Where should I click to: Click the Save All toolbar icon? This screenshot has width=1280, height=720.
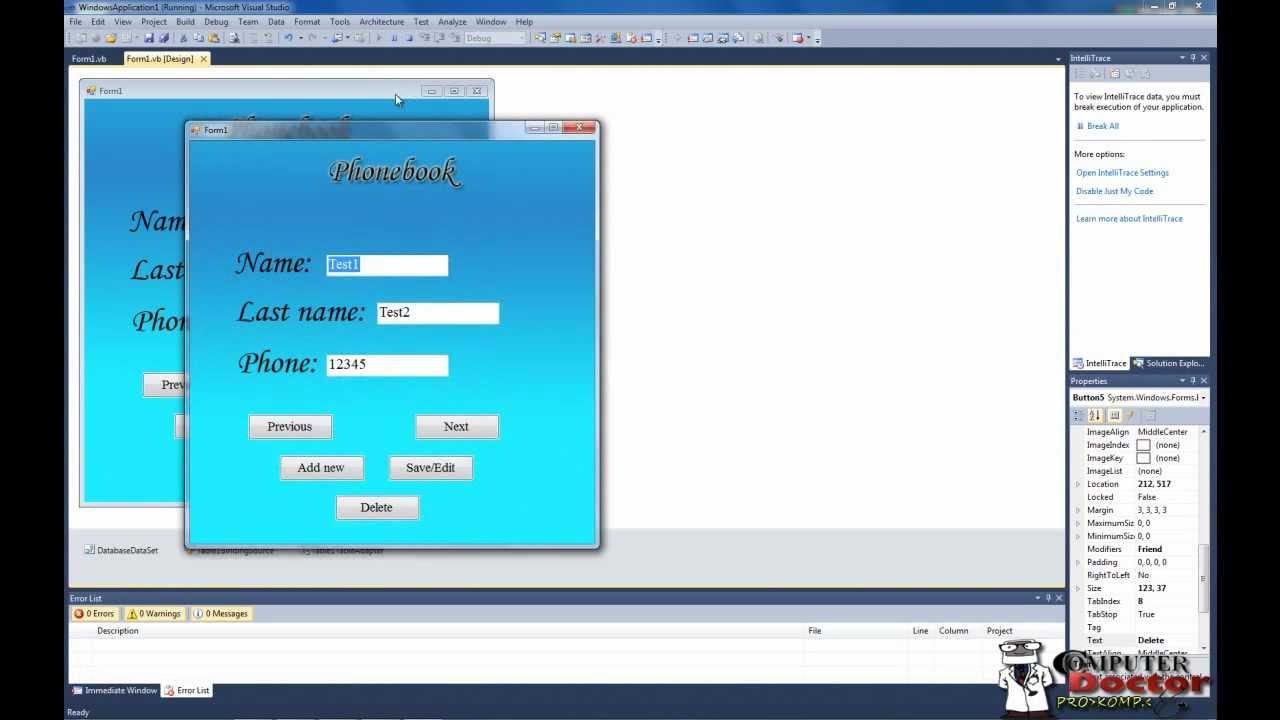pyautogui.click(x=163, y=38)
